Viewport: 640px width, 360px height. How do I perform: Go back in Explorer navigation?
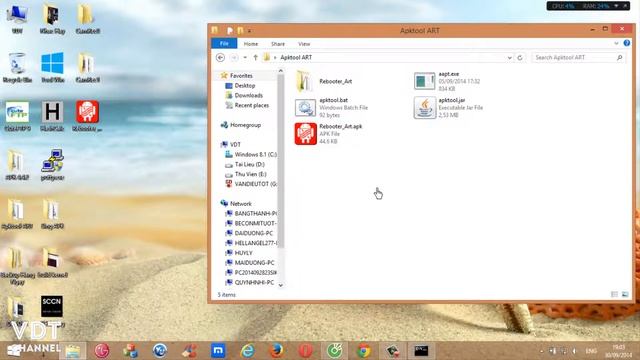click(220, 58)
